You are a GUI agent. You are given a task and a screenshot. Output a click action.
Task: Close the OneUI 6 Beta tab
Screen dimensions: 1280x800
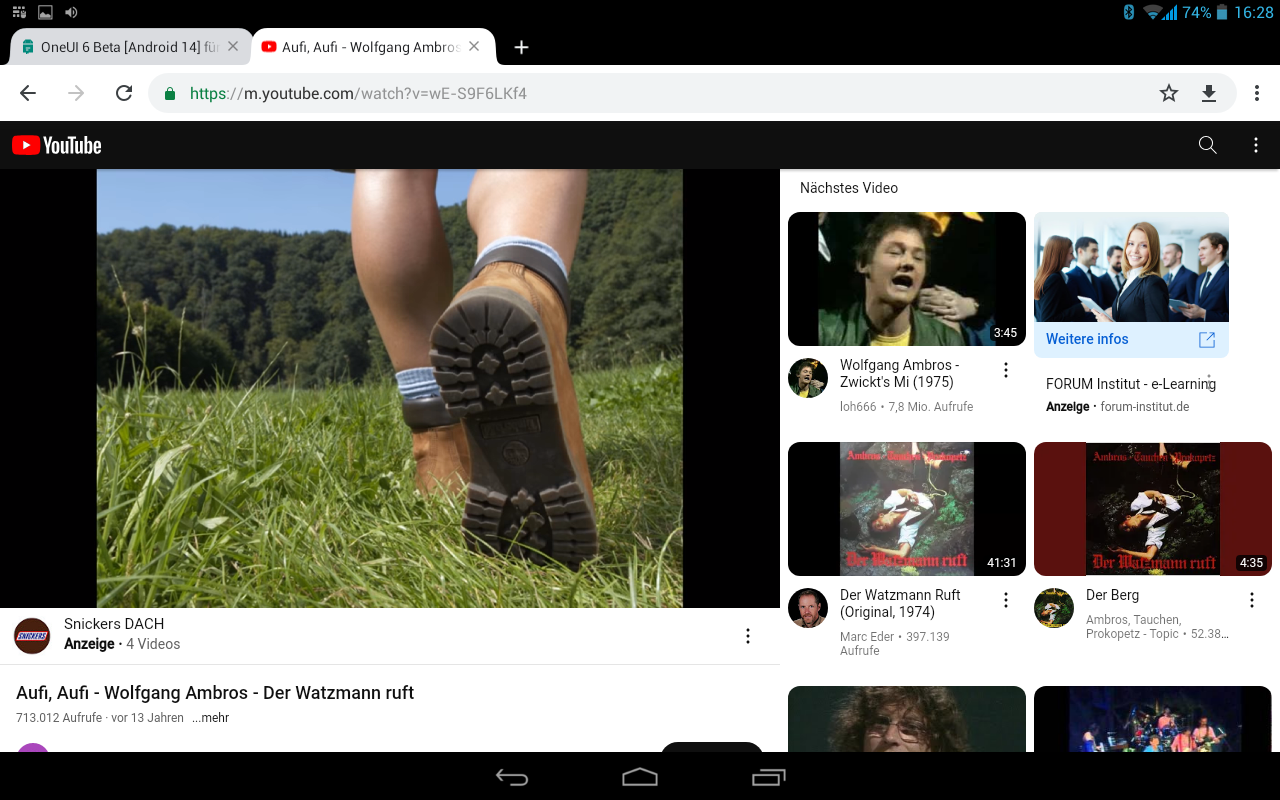pyautogui.click(x=233, y=46)
